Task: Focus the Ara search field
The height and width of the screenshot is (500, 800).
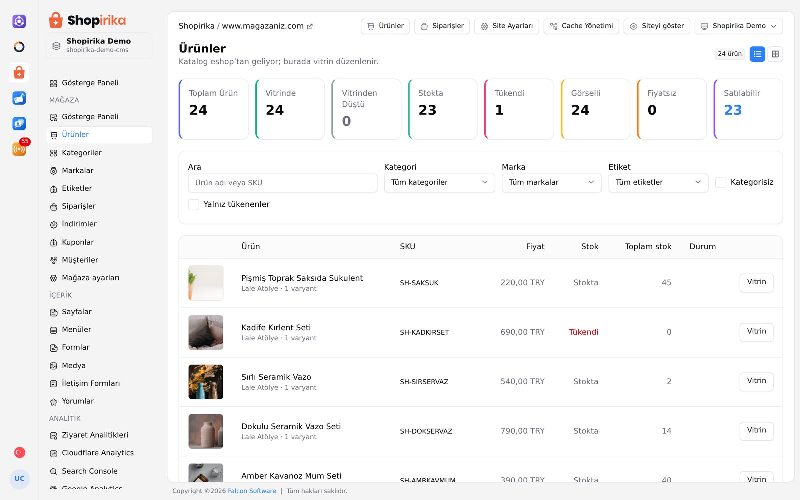Action: [283, 183]
